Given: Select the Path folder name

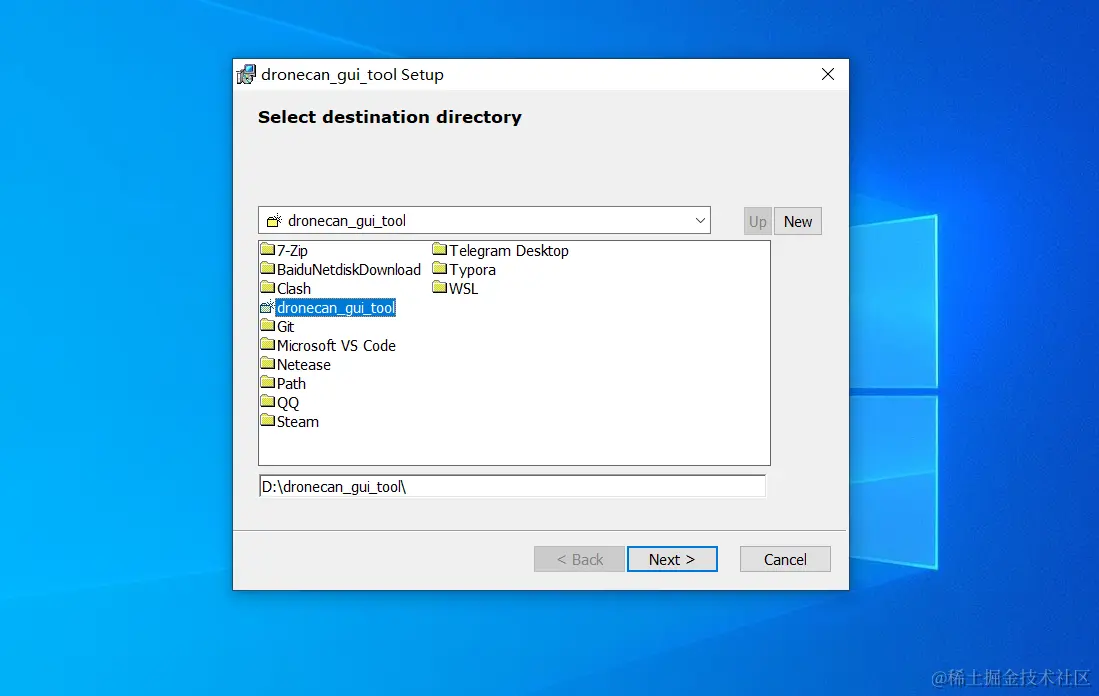Looking at the screenshot, I should coord(291,383).
